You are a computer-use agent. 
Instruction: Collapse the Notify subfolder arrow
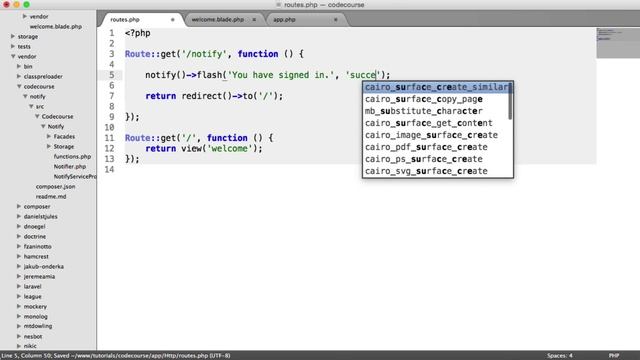[x=43, y=126]
